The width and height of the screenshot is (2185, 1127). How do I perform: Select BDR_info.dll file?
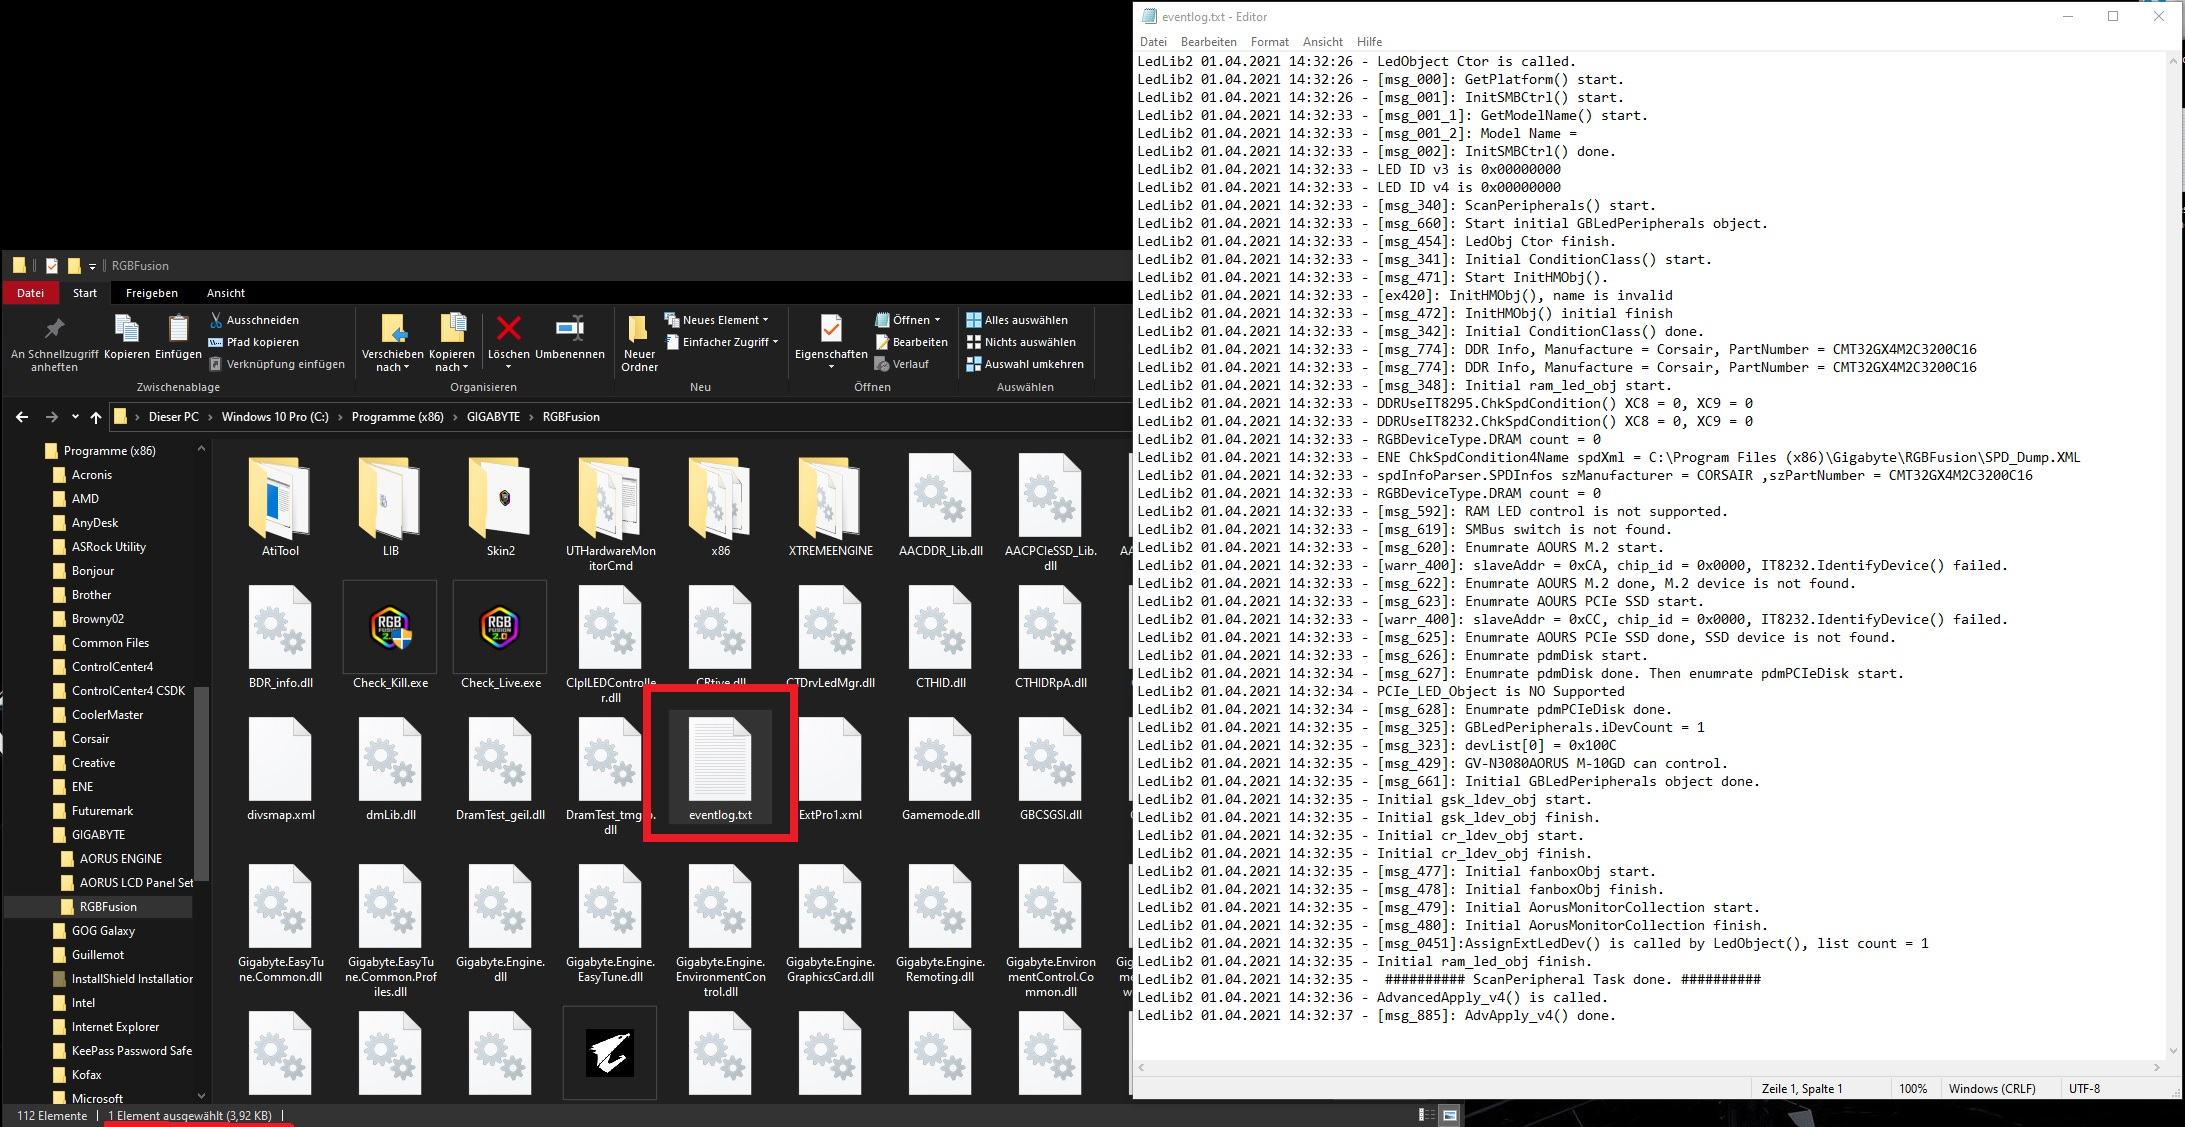click(280, 637)
